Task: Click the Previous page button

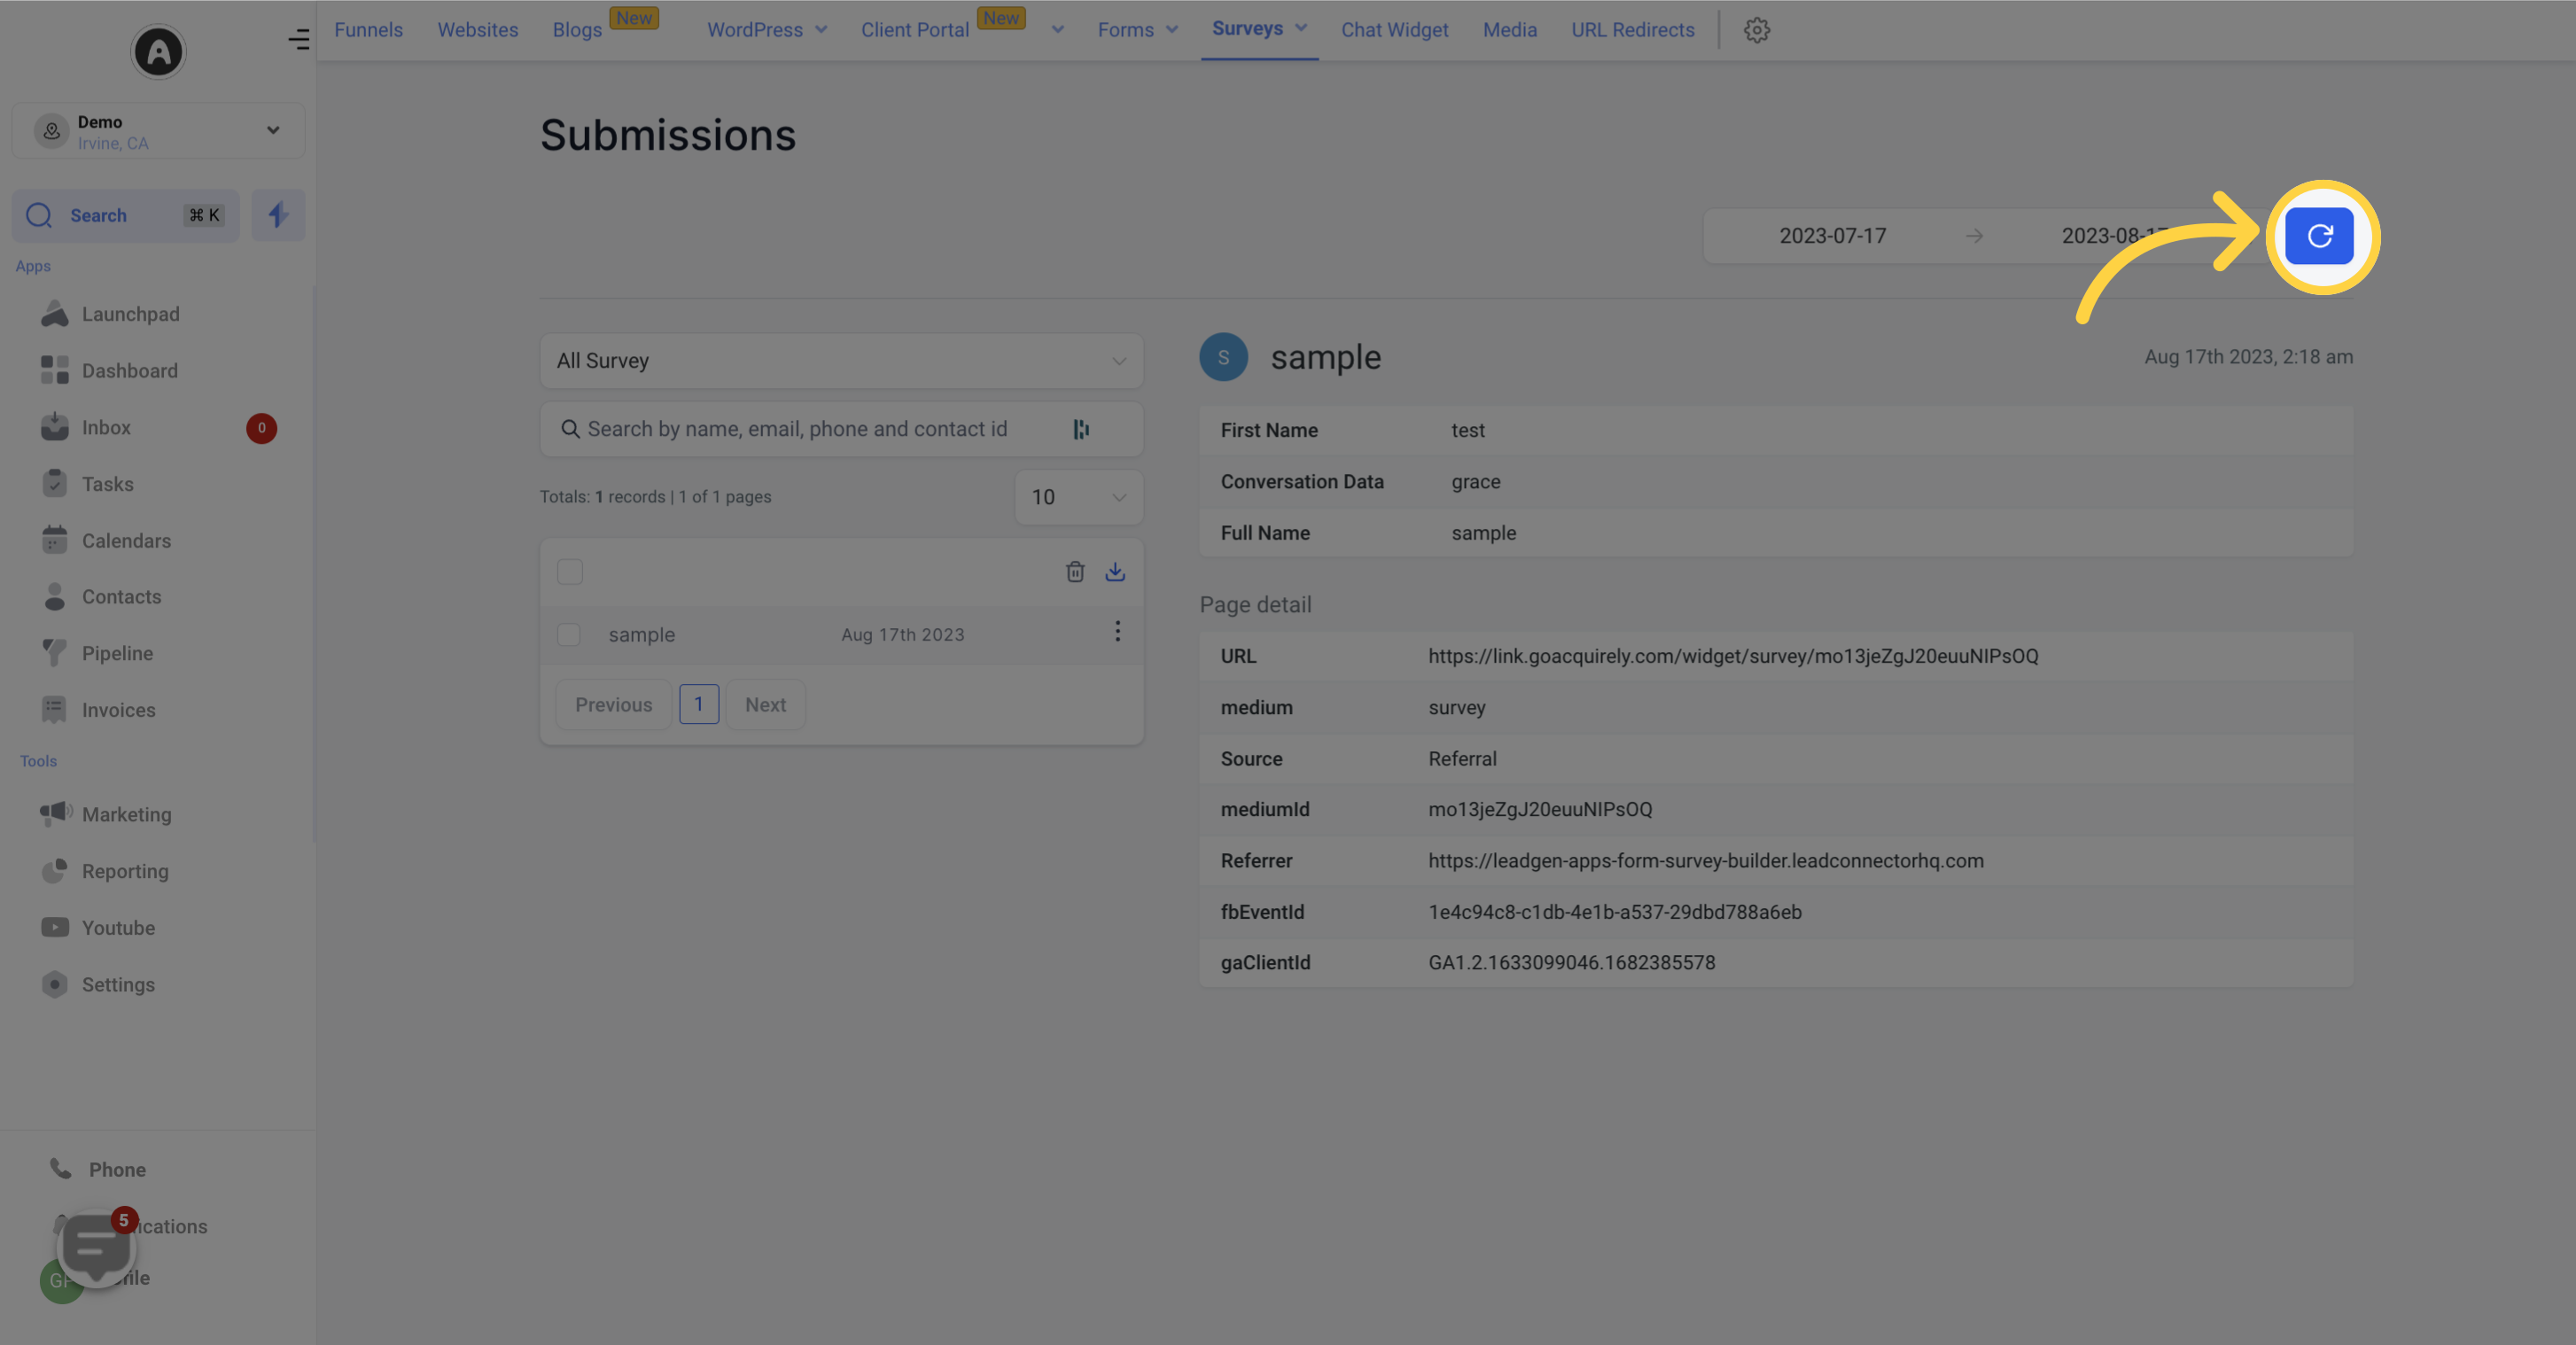Action: pos(613,705)
